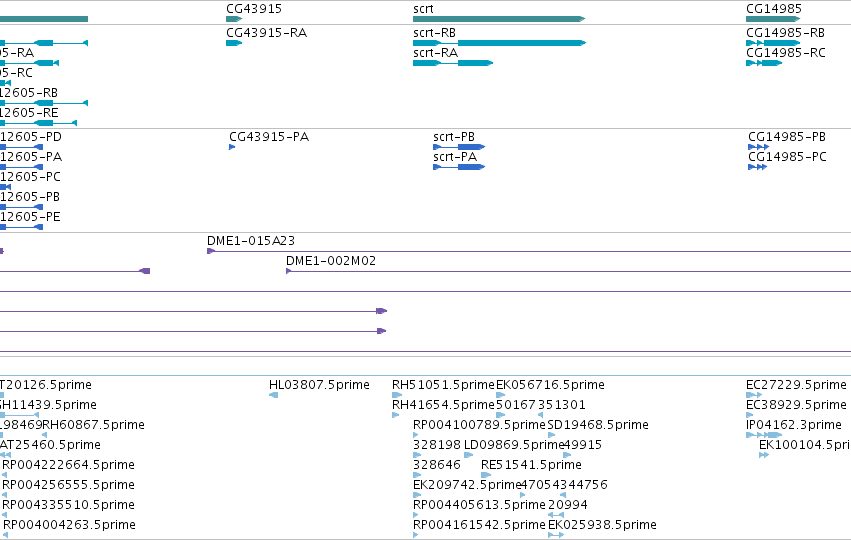
Task: Select the IP04162.3prime EST glyph
Action: 764,435
